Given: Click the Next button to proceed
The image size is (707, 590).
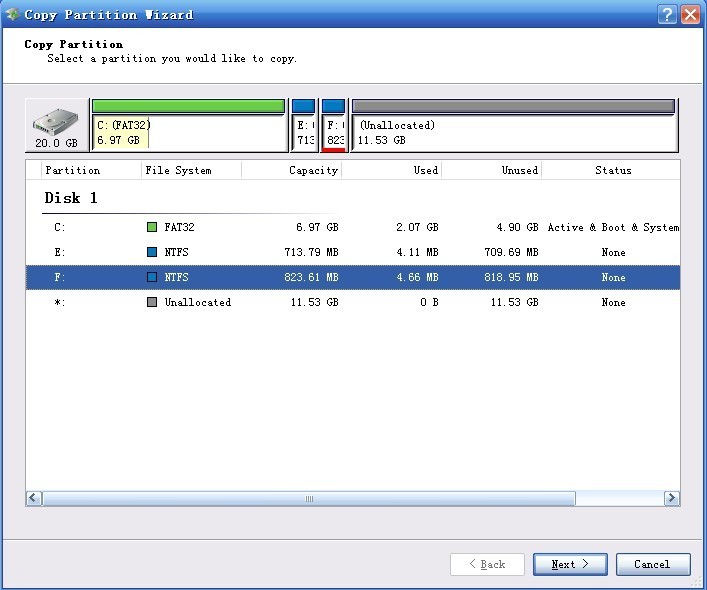Looking at the screenshot, I should (x=569, y=564).
